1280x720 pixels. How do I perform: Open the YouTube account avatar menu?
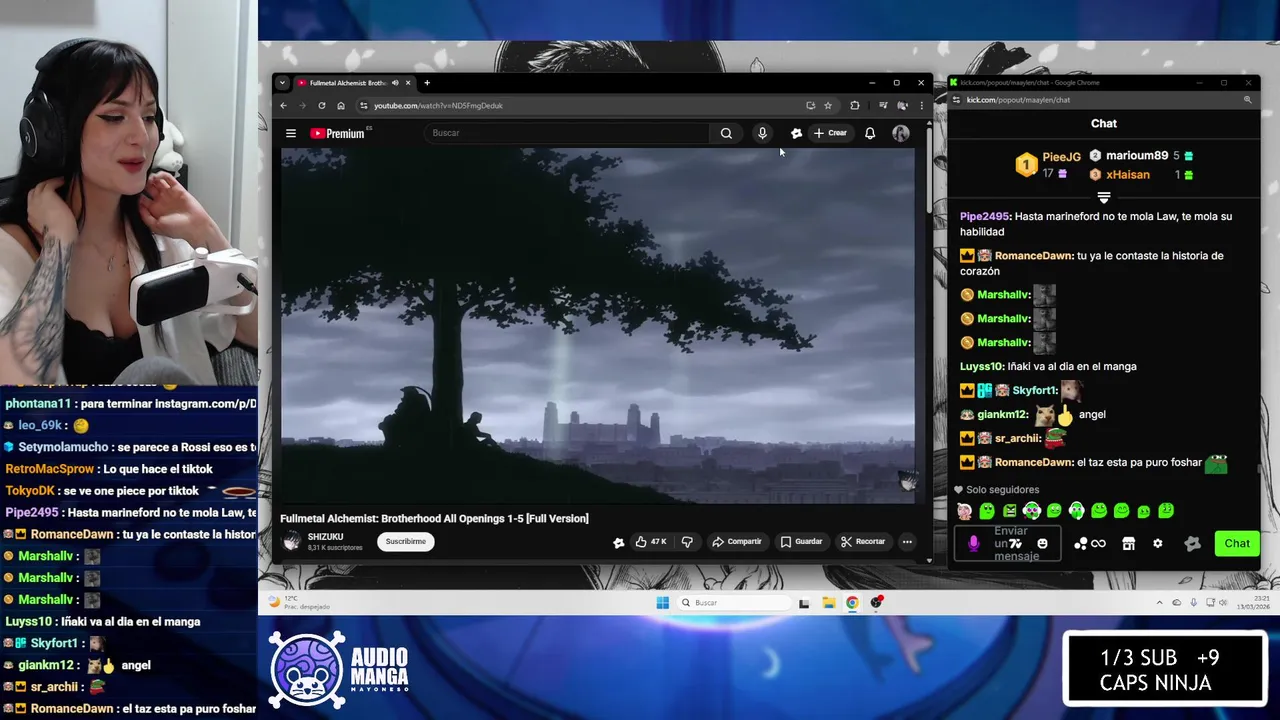[x=901, y=133]
